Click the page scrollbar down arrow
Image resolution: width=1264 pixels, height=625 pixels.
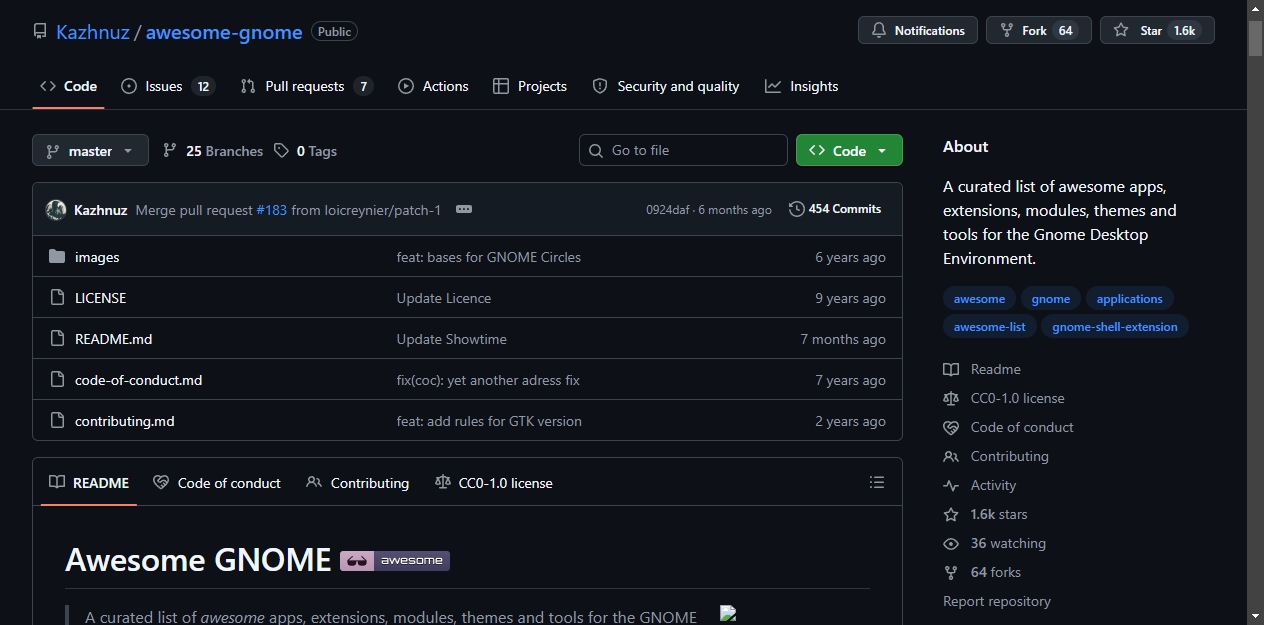[1256, 616]
